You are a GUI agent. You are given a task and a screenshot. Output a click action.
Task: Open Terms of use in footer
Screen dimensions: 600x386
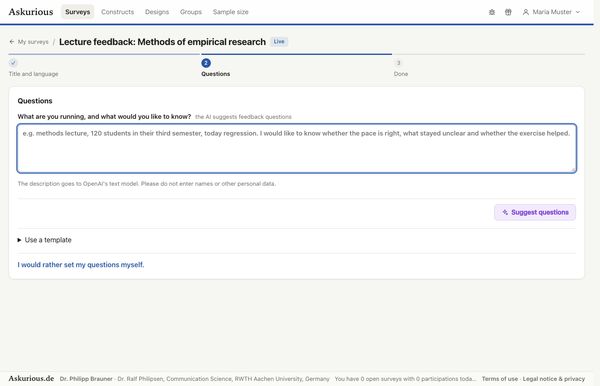click(499, 379)
